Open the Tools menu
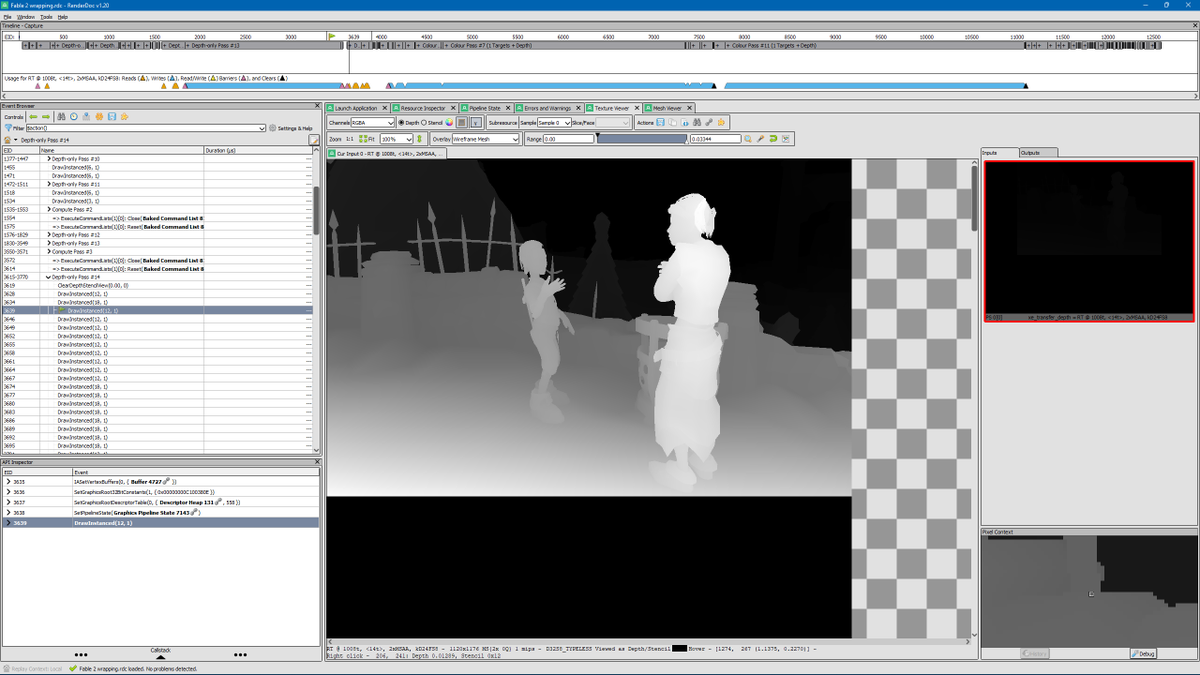 point(46,17)
